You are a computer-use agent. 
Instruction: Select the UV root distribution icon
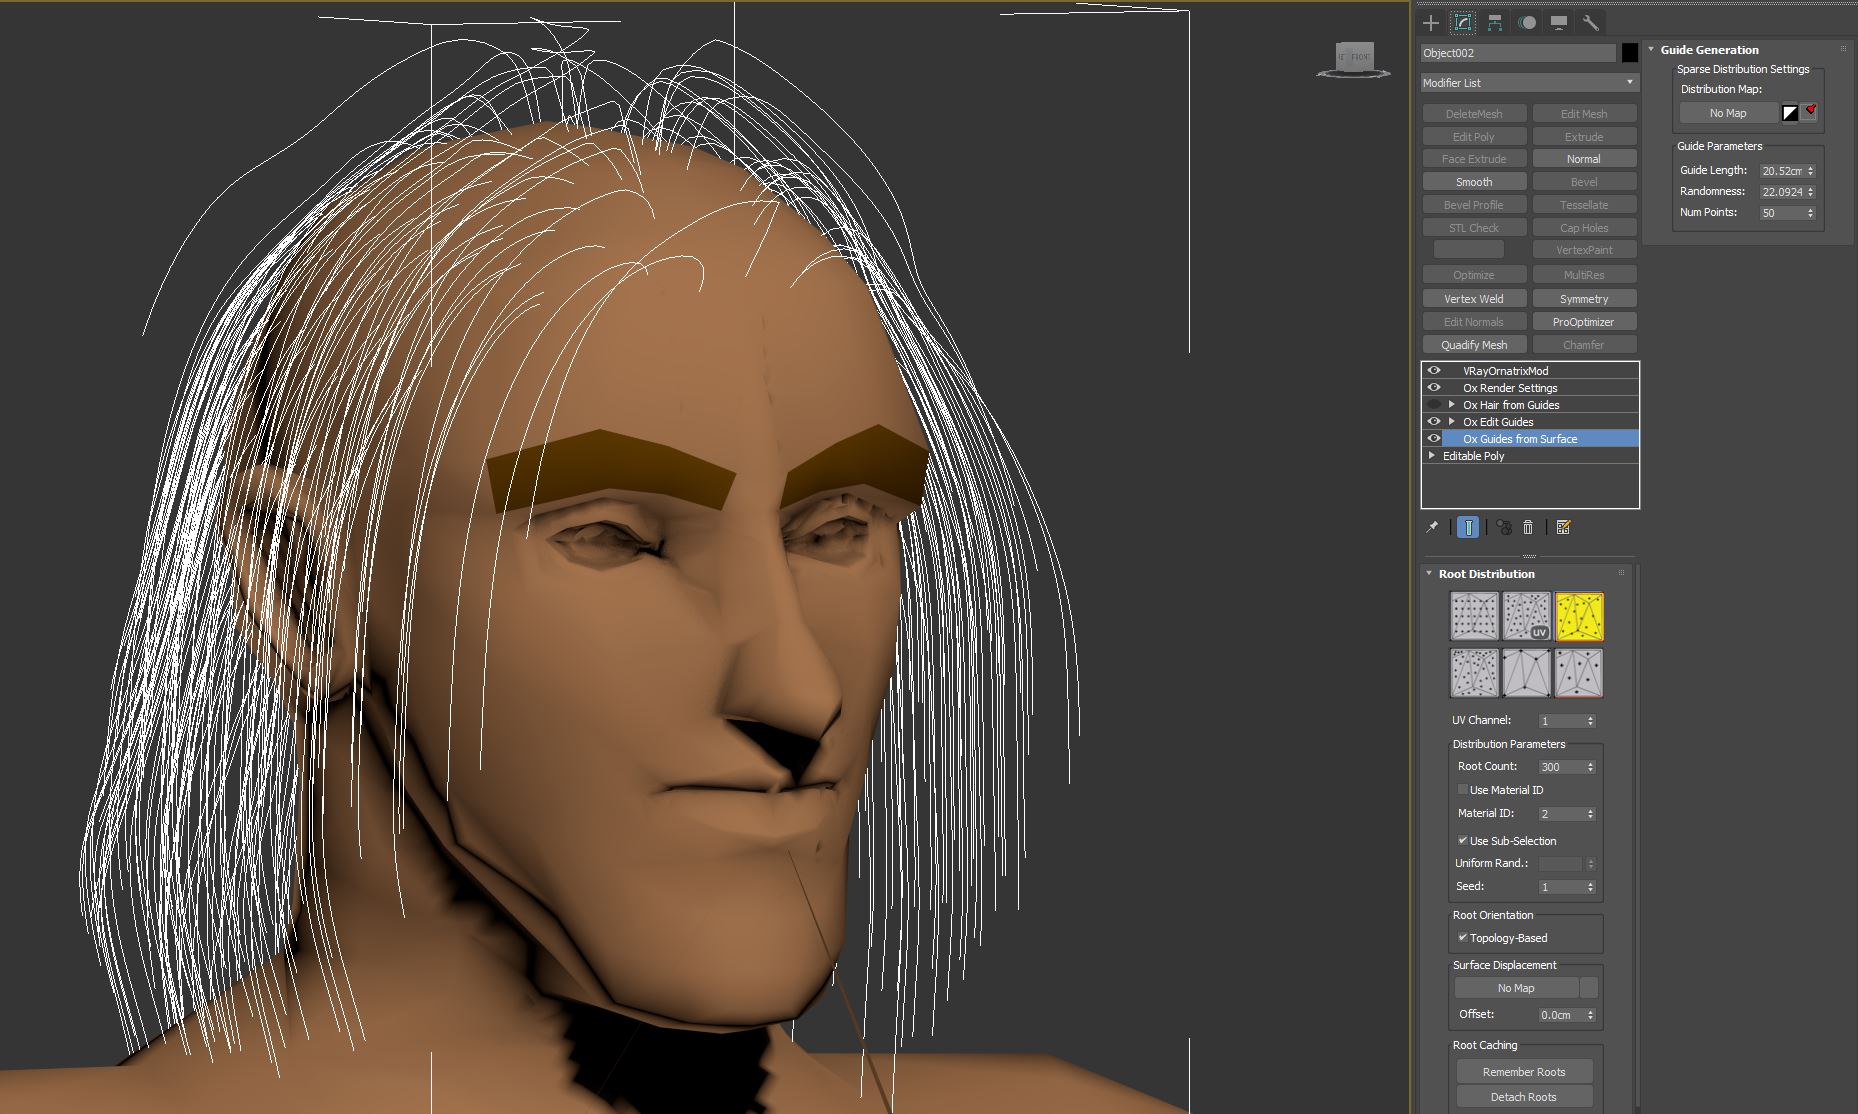(1526, 616)
